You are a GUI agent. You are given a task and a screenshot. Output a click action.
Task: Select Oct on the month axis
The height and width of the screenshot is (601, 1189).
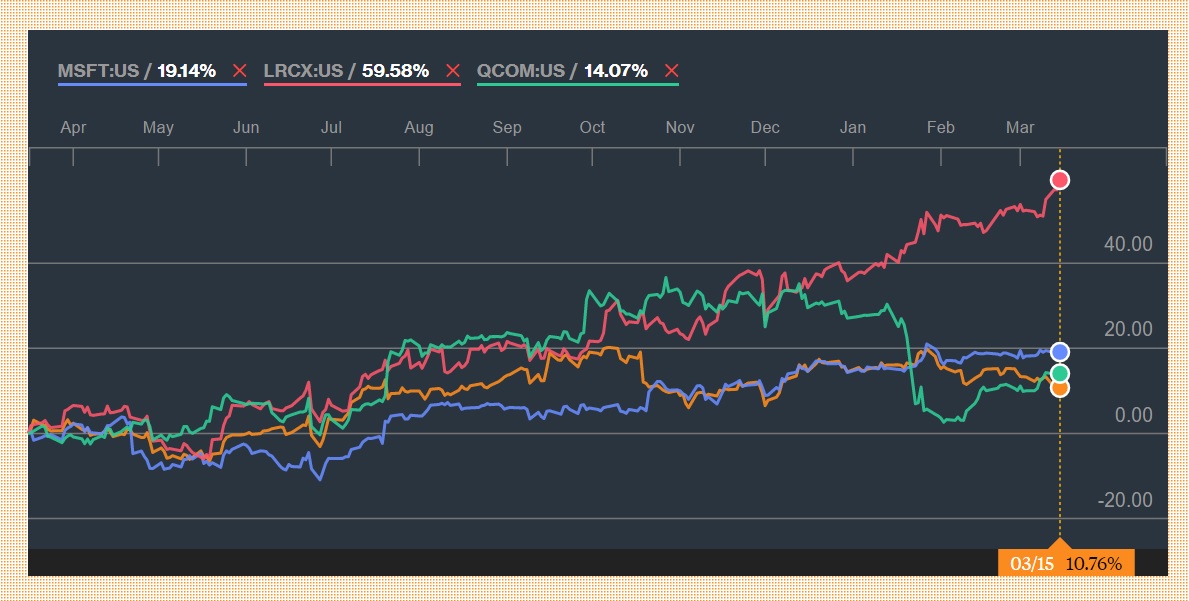click(x=593, y=127)
